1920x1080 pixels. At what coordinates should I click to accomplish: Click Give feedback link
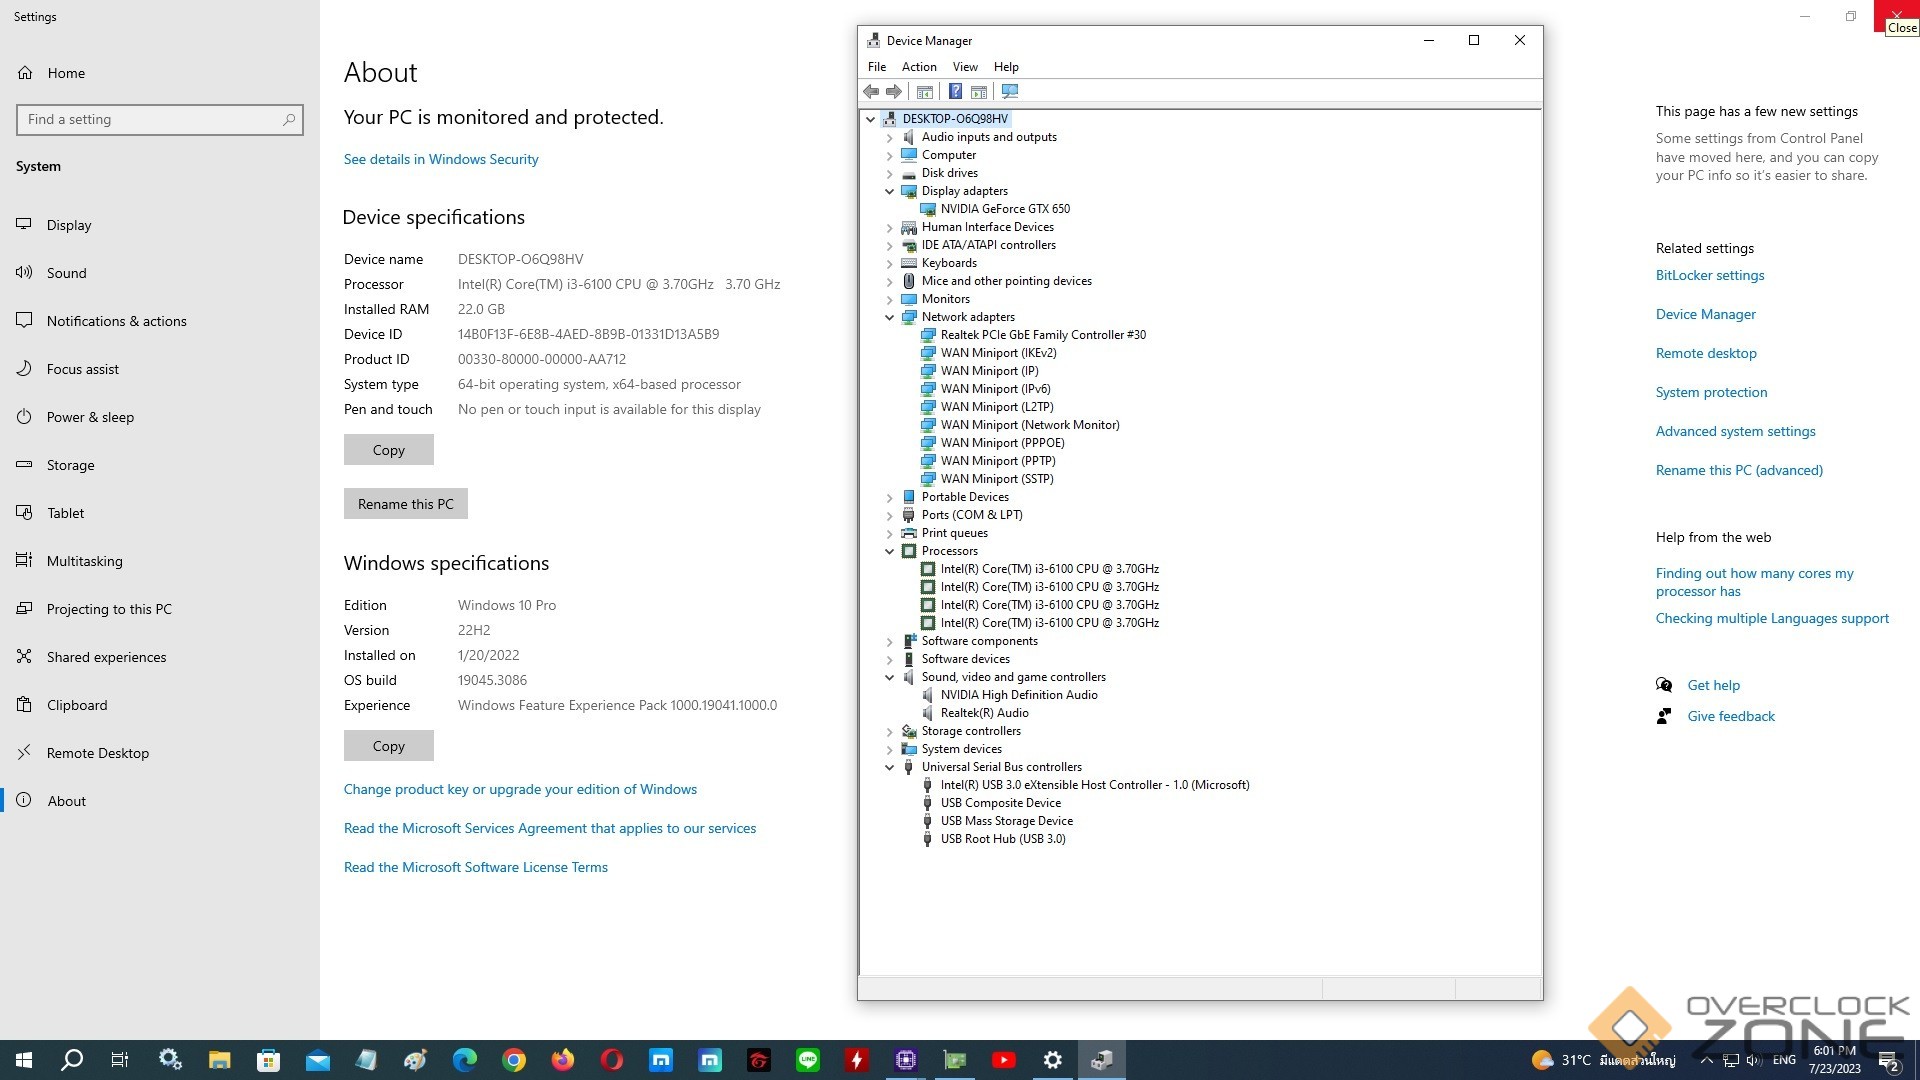click(1731, 716)
